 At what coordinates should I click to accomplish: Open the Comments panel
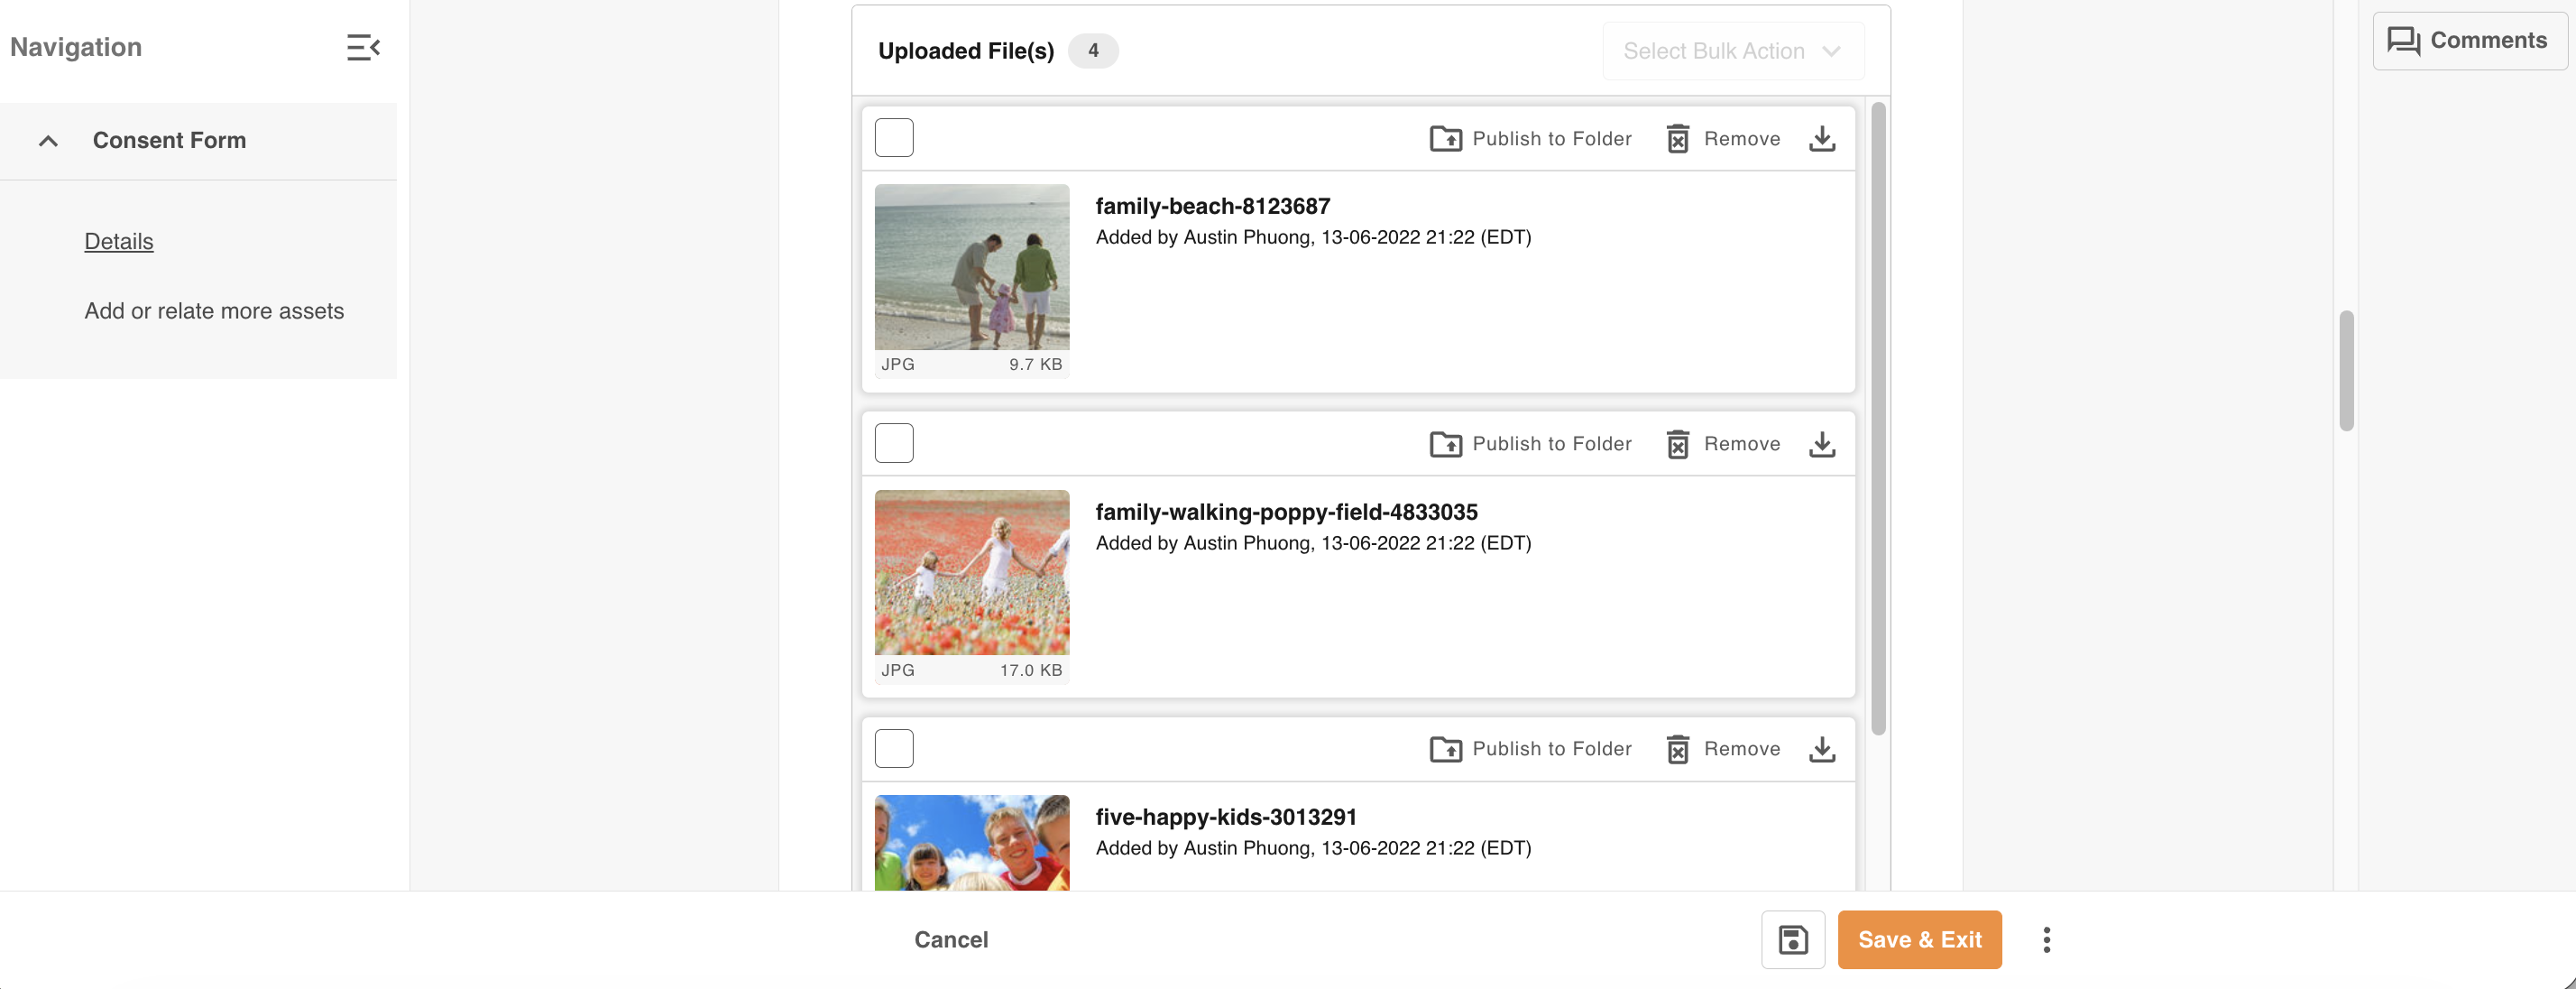click(2468, 41)
